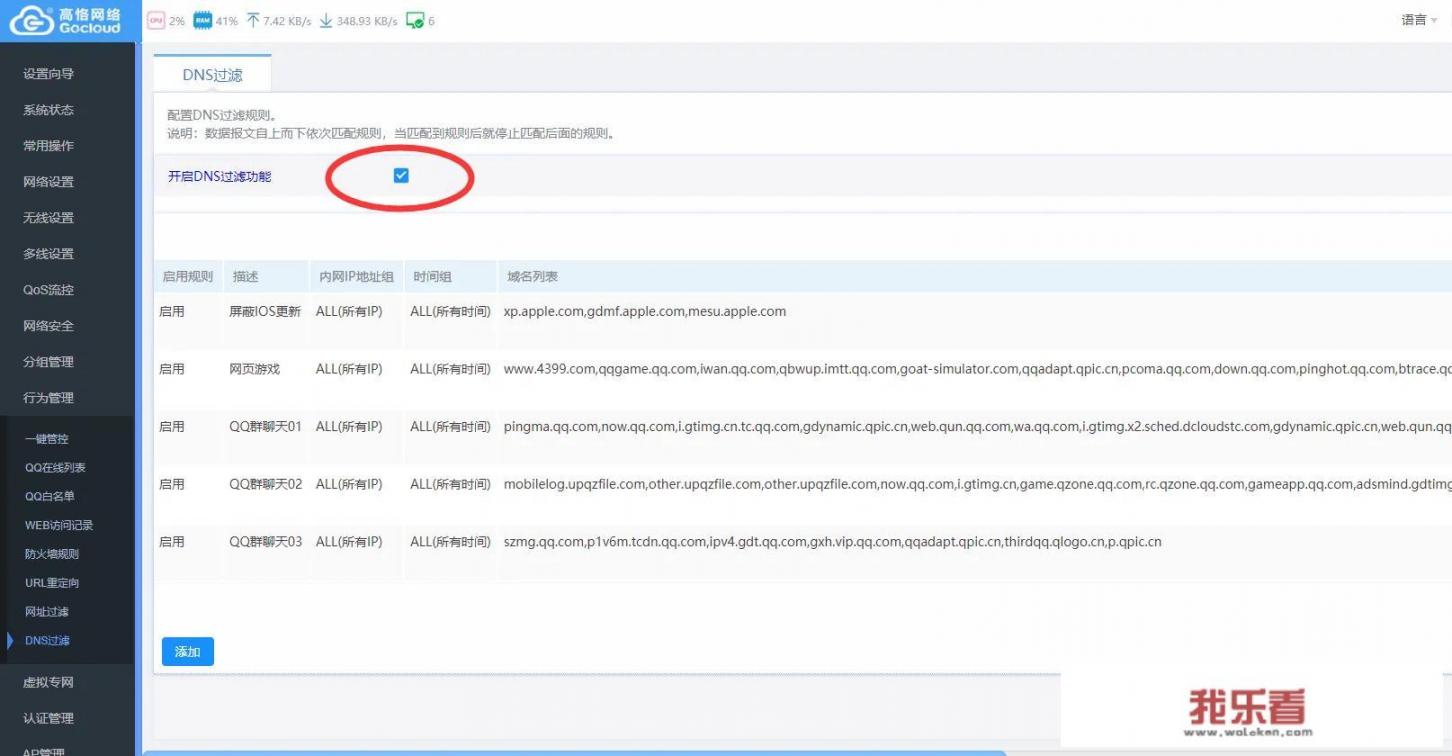Click szmg.qq.com domain list cell

(x=832, y=542)
